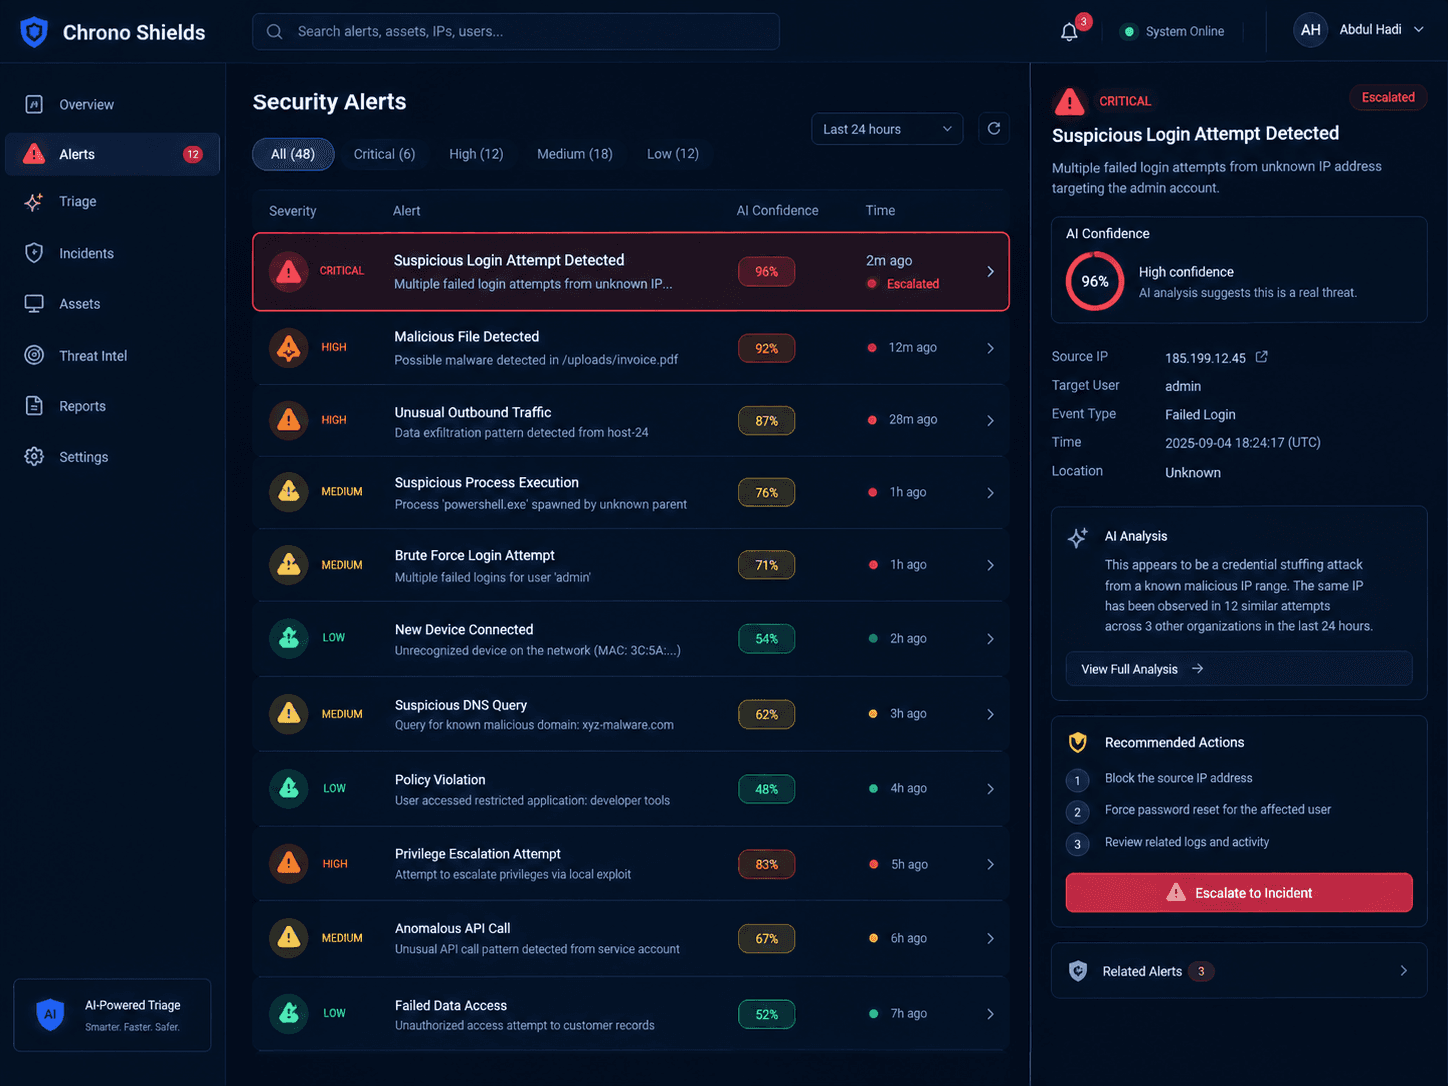Image resolution: width=1448 pixels, height=1086 pixels.
Task: Switch to the Low (12) tab
Action: point(673,154)
